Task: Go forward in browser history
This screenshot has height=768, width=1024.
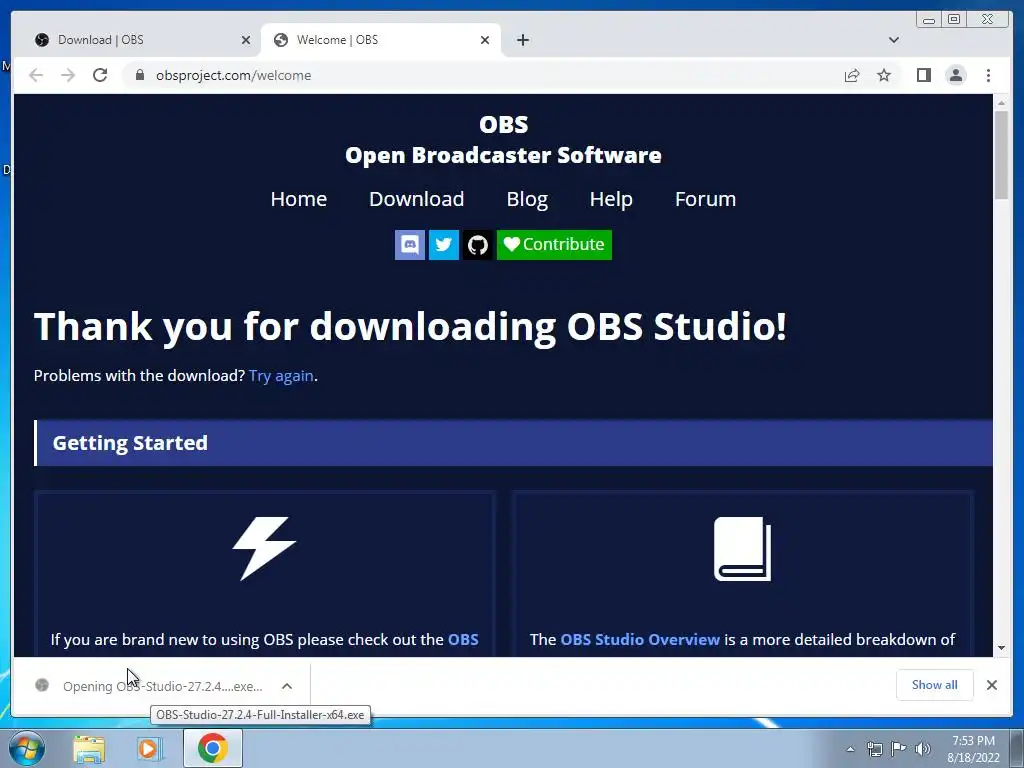Action: tap(68, 75)
